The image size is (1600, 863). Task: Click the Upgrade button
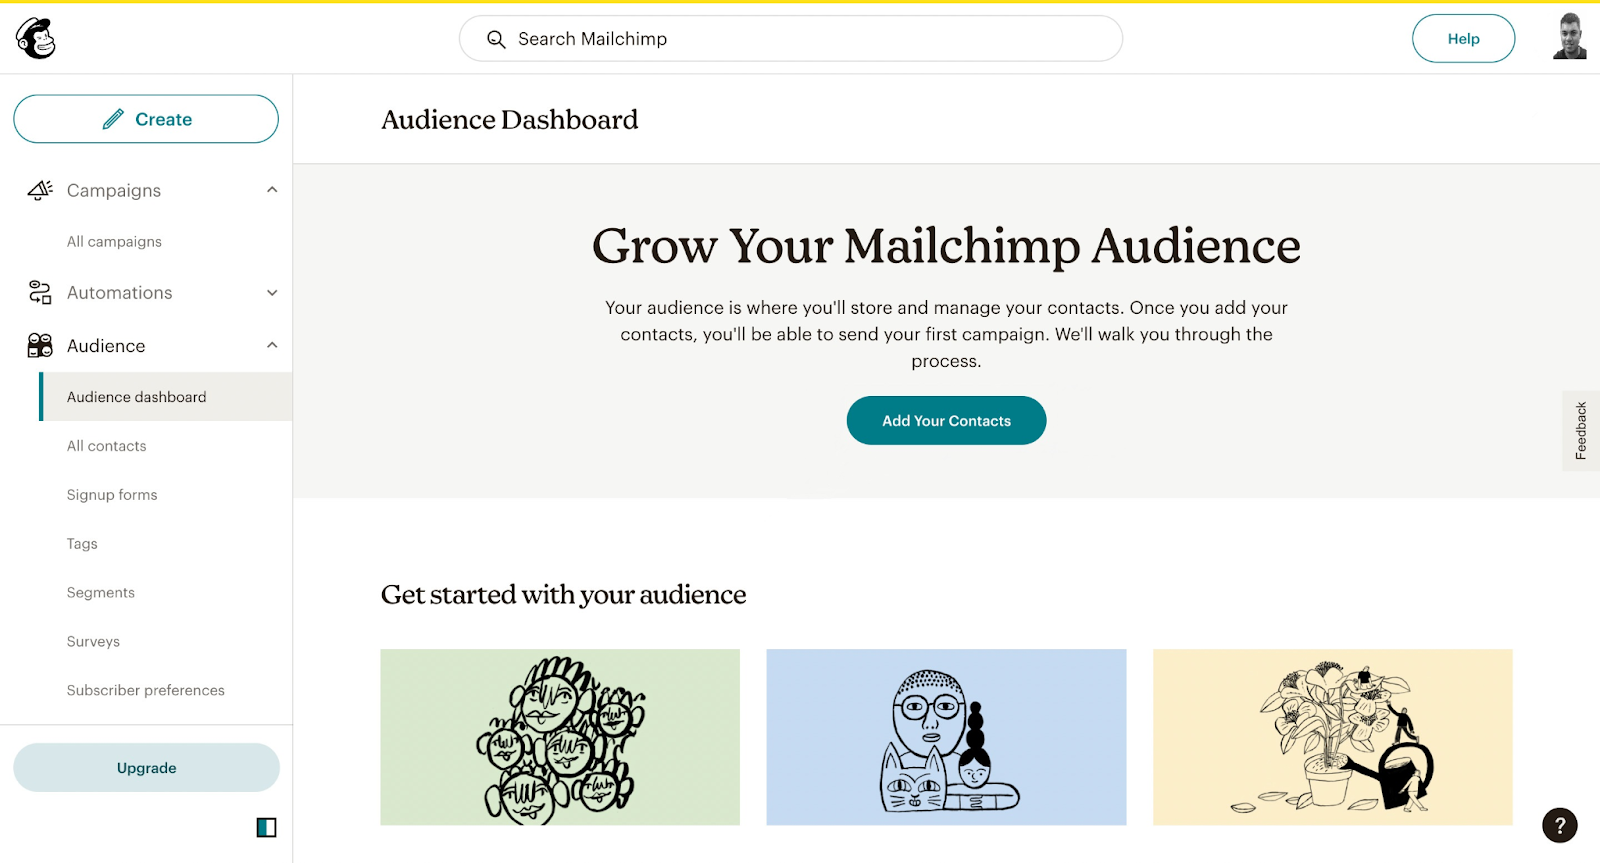[146, 767]
